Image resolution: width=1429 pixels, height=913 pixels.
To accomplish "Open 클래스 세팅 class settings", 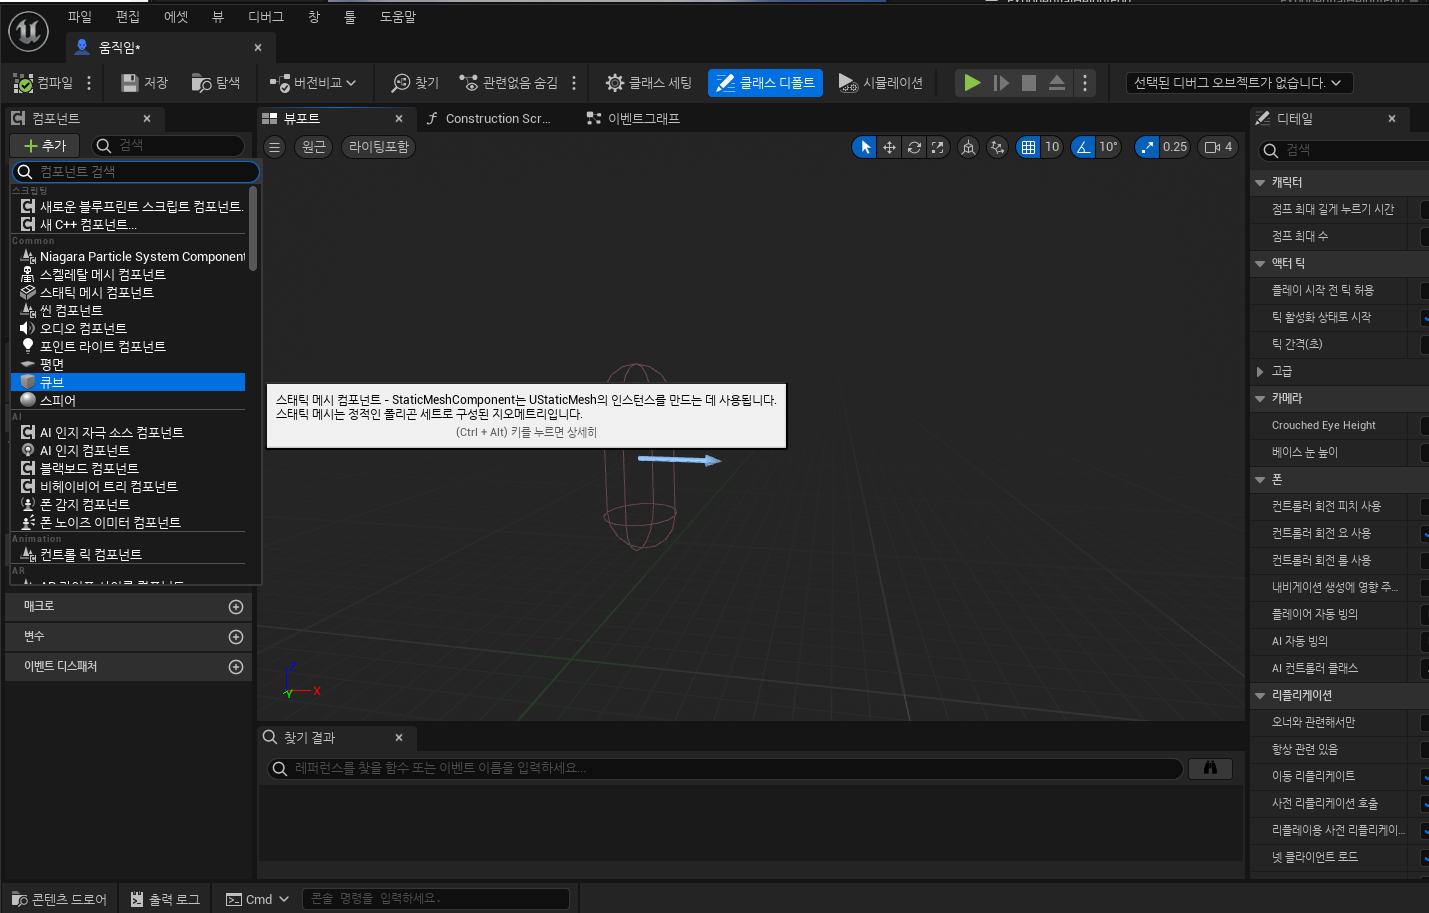I will point(649,83).
